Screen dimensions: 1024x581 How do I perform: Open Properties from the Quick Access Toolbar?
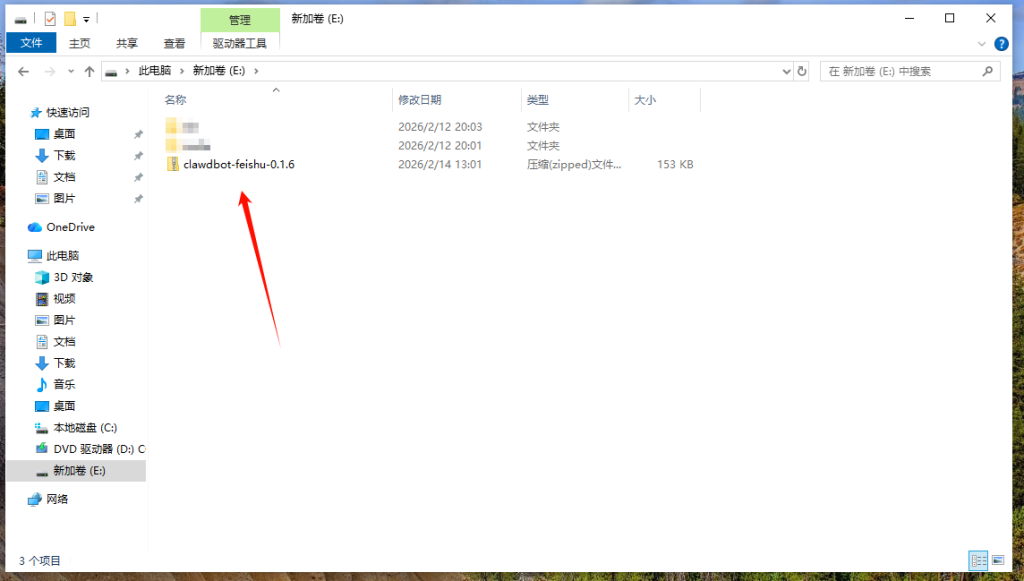tap(50, 18)
